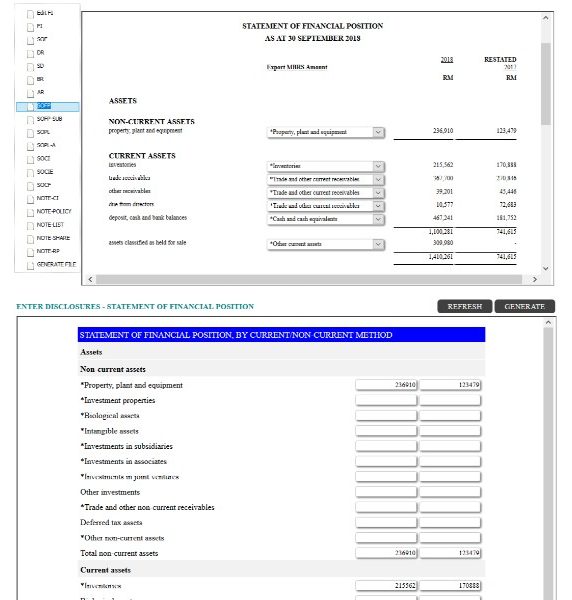Screen dimensions: 572x600
Task: Click the GENERATE button
Action: (524, 306)
